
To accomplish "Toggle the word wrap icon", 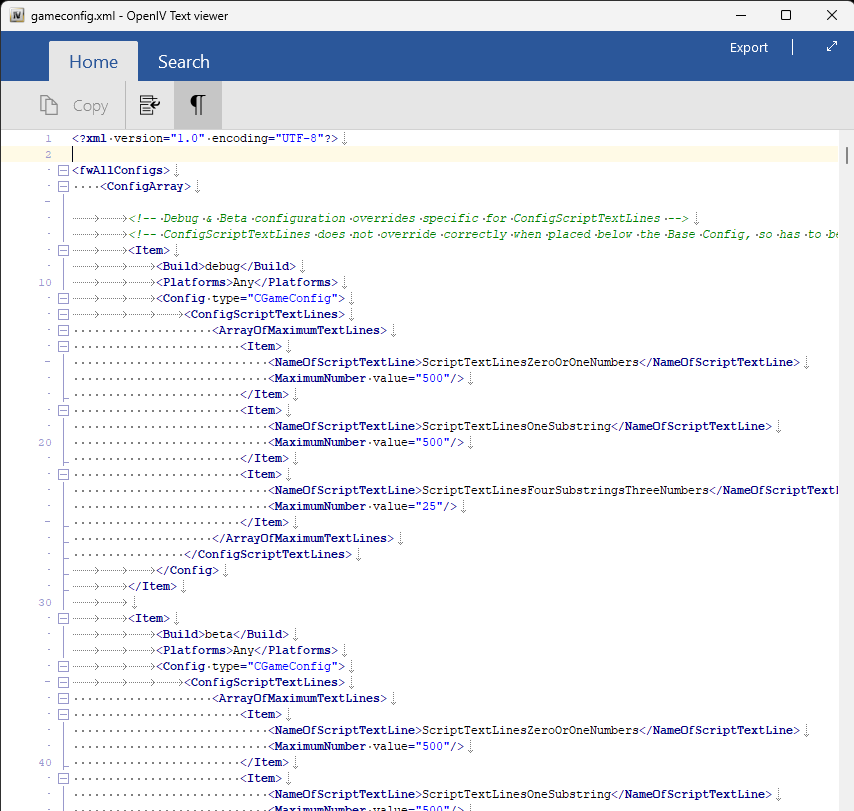I will [149, 105].
